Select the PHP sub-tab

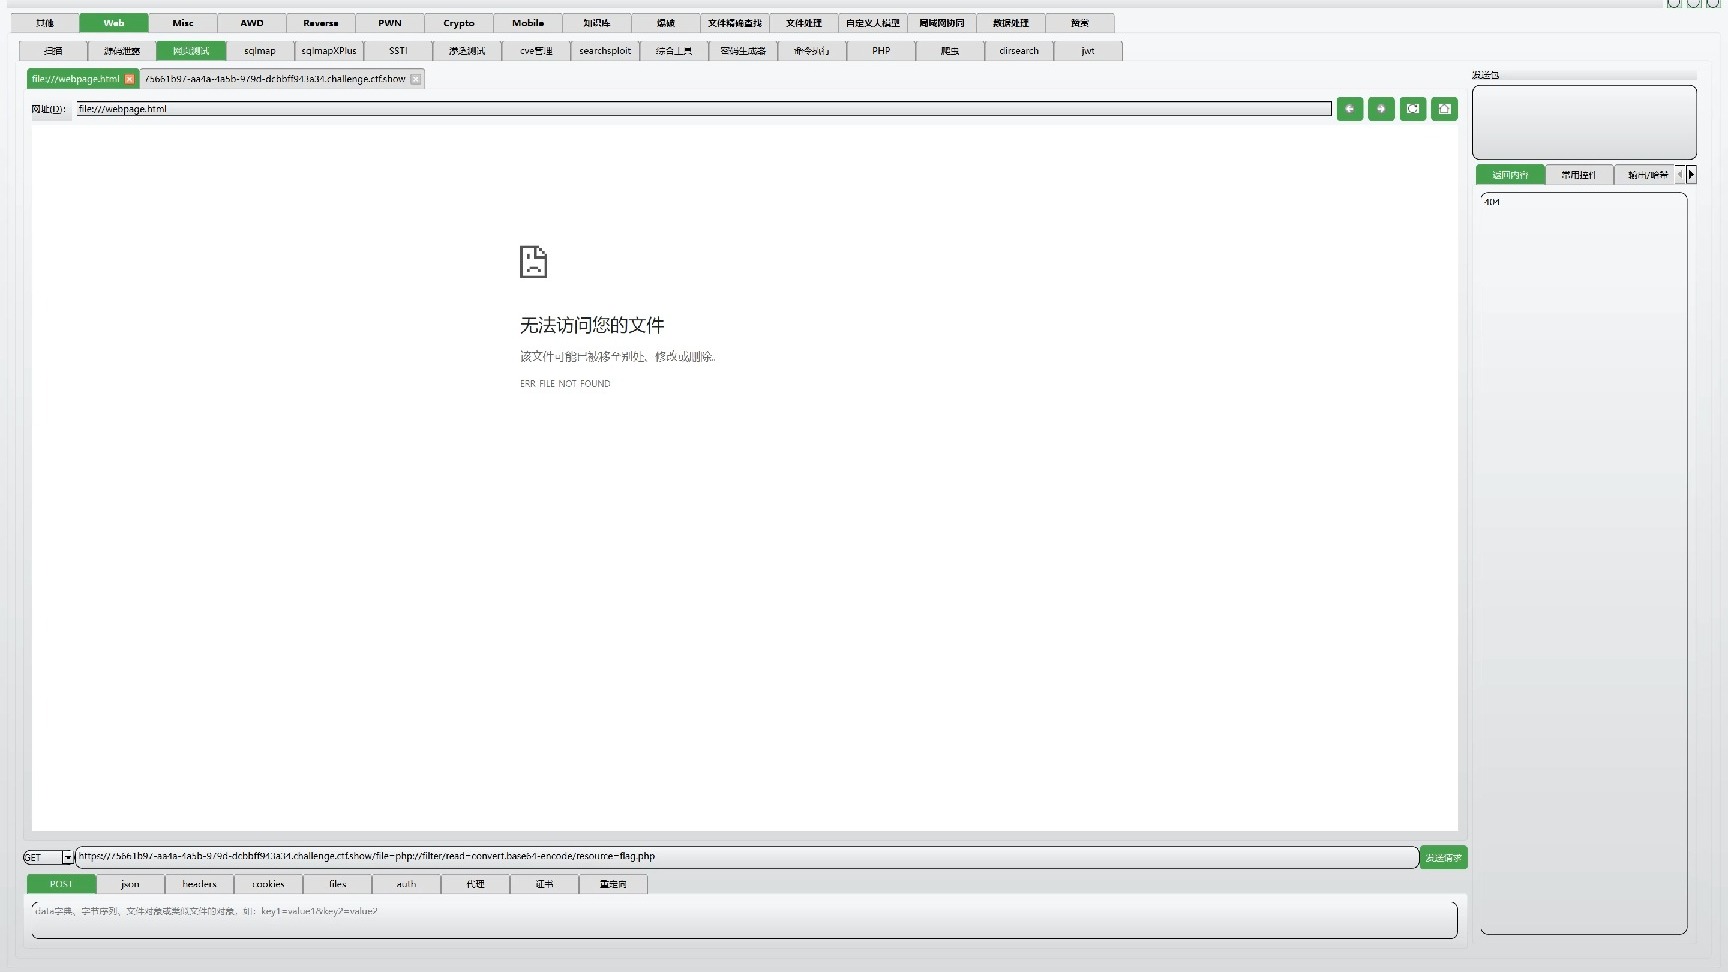pos(881,51)
